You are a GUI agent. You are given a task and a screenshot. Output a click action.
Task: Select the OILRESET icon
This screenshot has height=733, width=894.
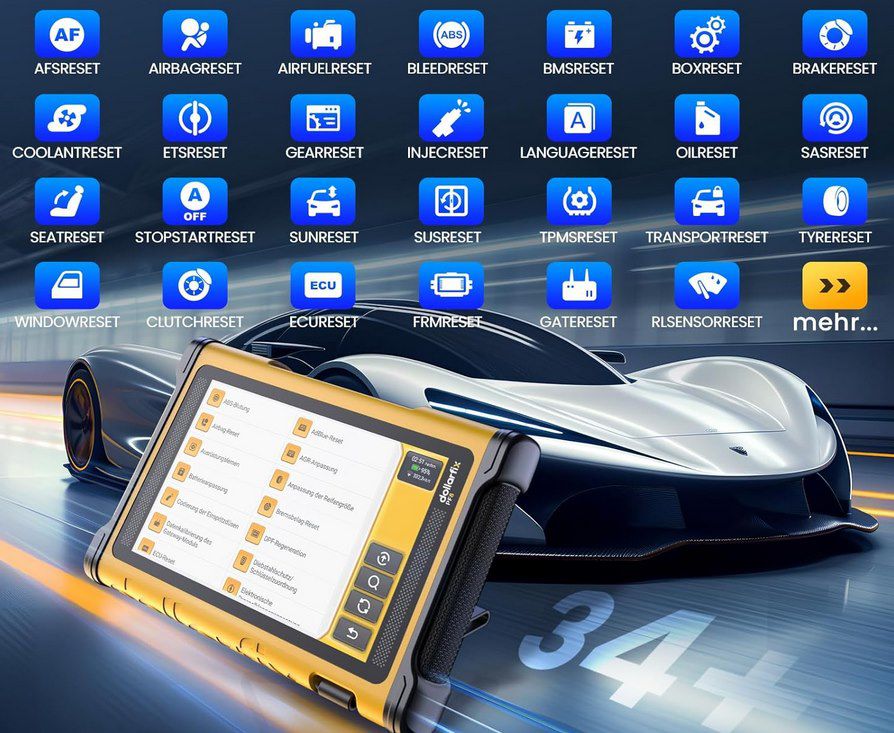(707, 119)
